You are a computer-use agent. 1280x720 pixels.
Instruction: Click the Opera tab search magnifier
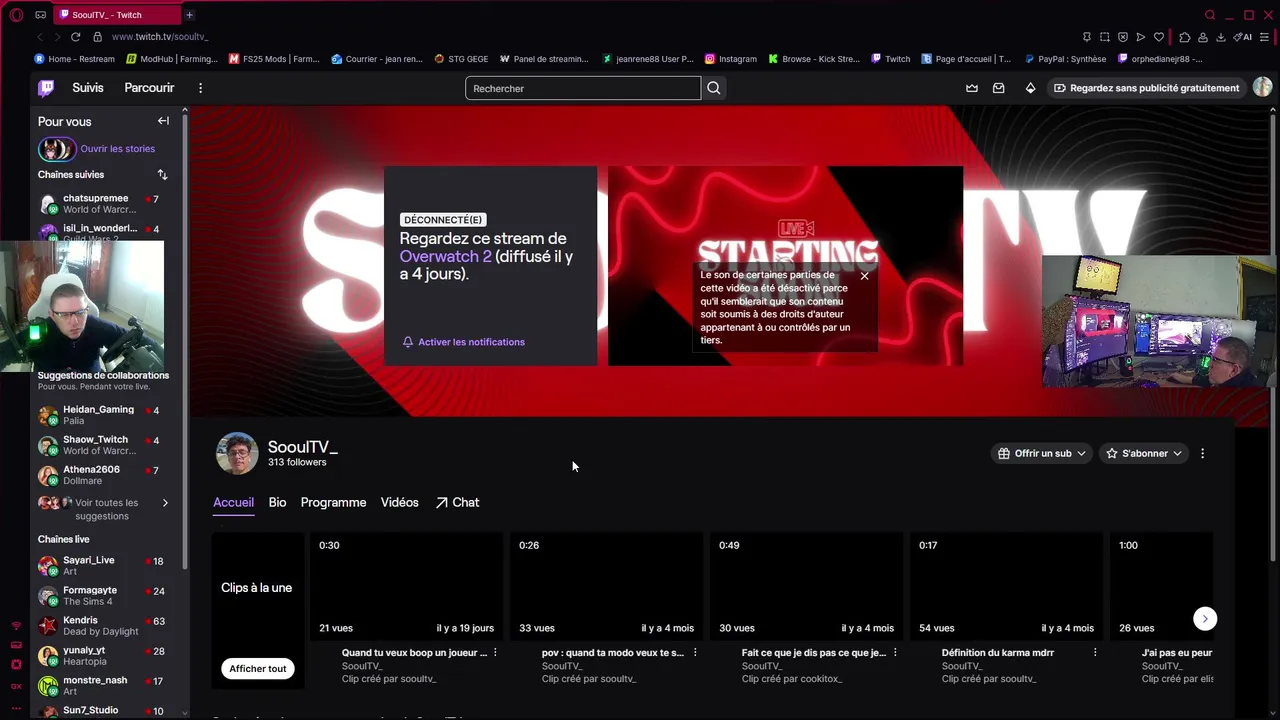(x=1210, y=15)
